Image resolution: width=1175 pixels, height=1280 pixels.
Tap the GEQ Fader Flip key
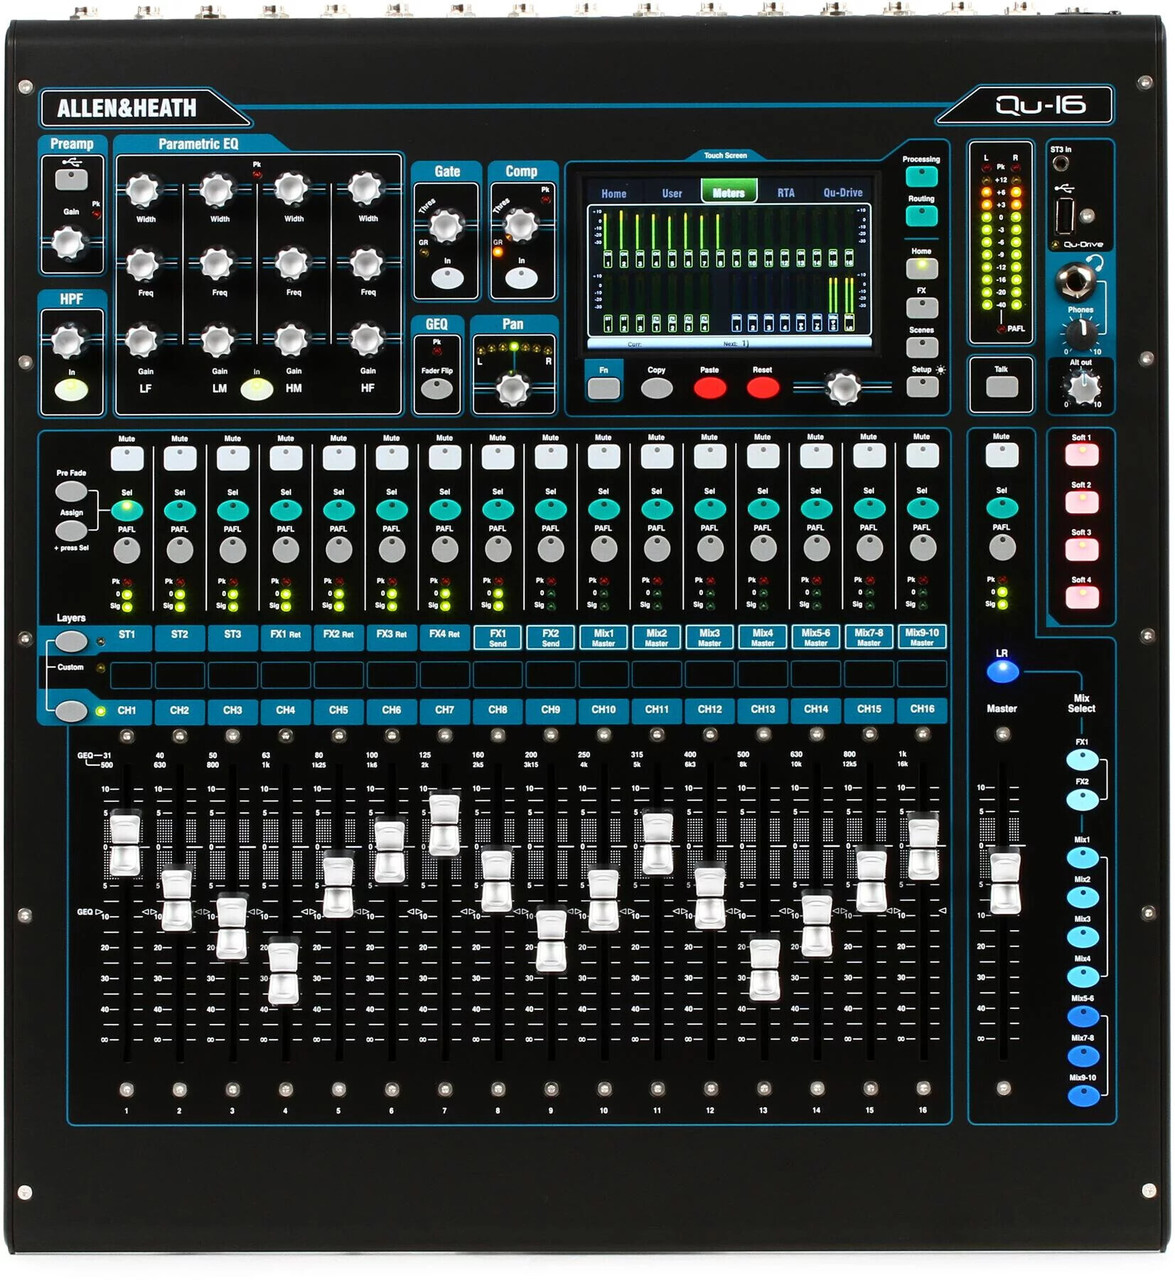436,389
